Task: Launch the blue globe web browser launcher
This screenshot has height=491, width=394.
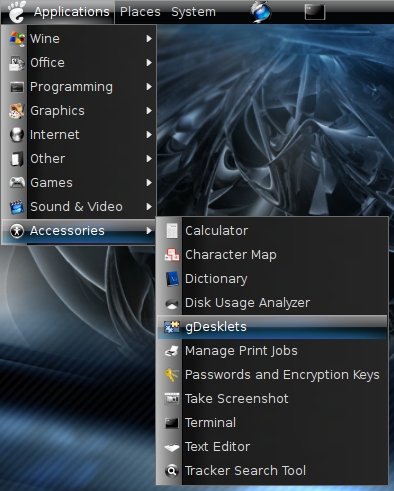Action: (x=261, y=12)
